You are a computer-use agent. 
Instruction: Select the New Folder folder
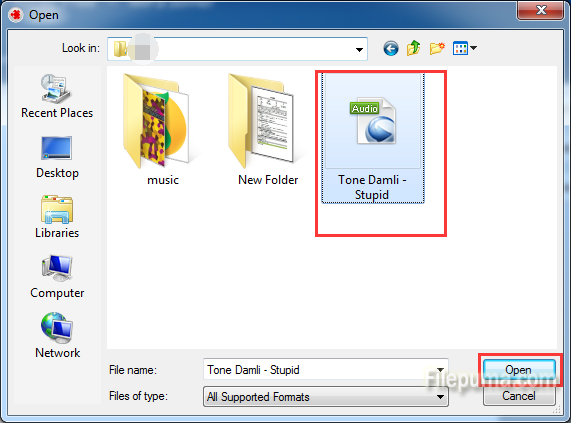268,130
